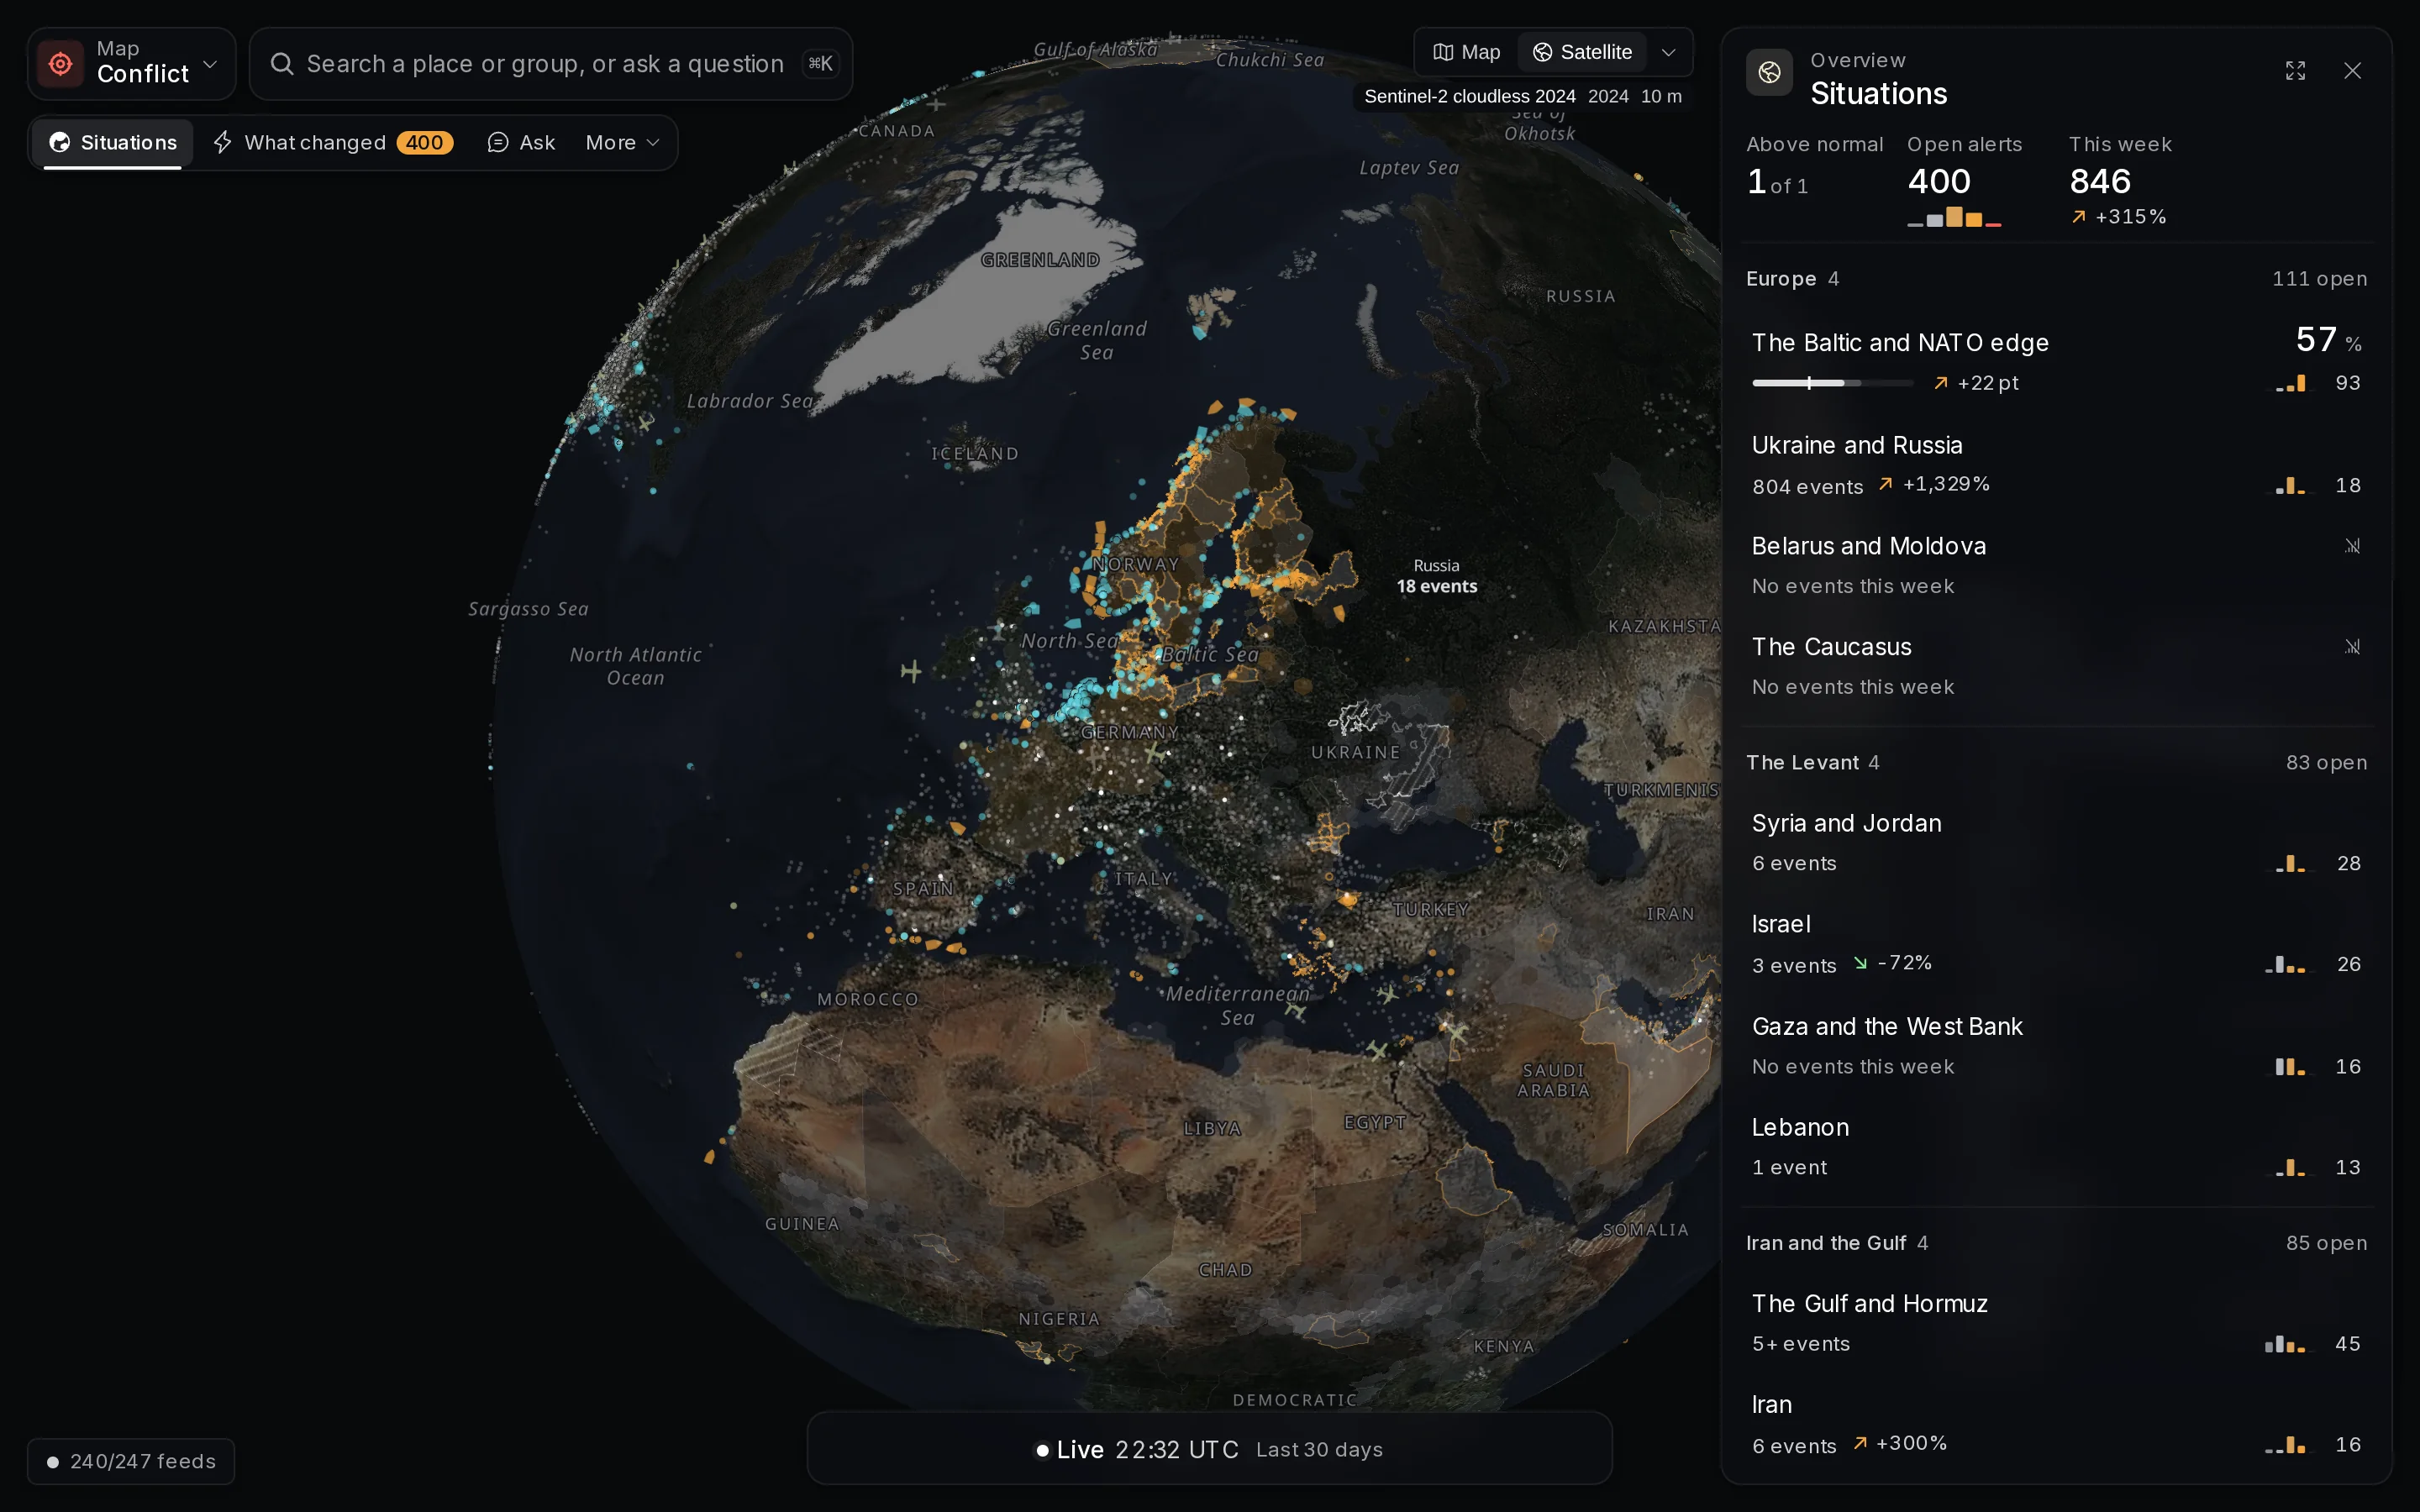Switch basemap to Satellite view
Viewport: 2420px width, 1512px height.
(1582, 52)
